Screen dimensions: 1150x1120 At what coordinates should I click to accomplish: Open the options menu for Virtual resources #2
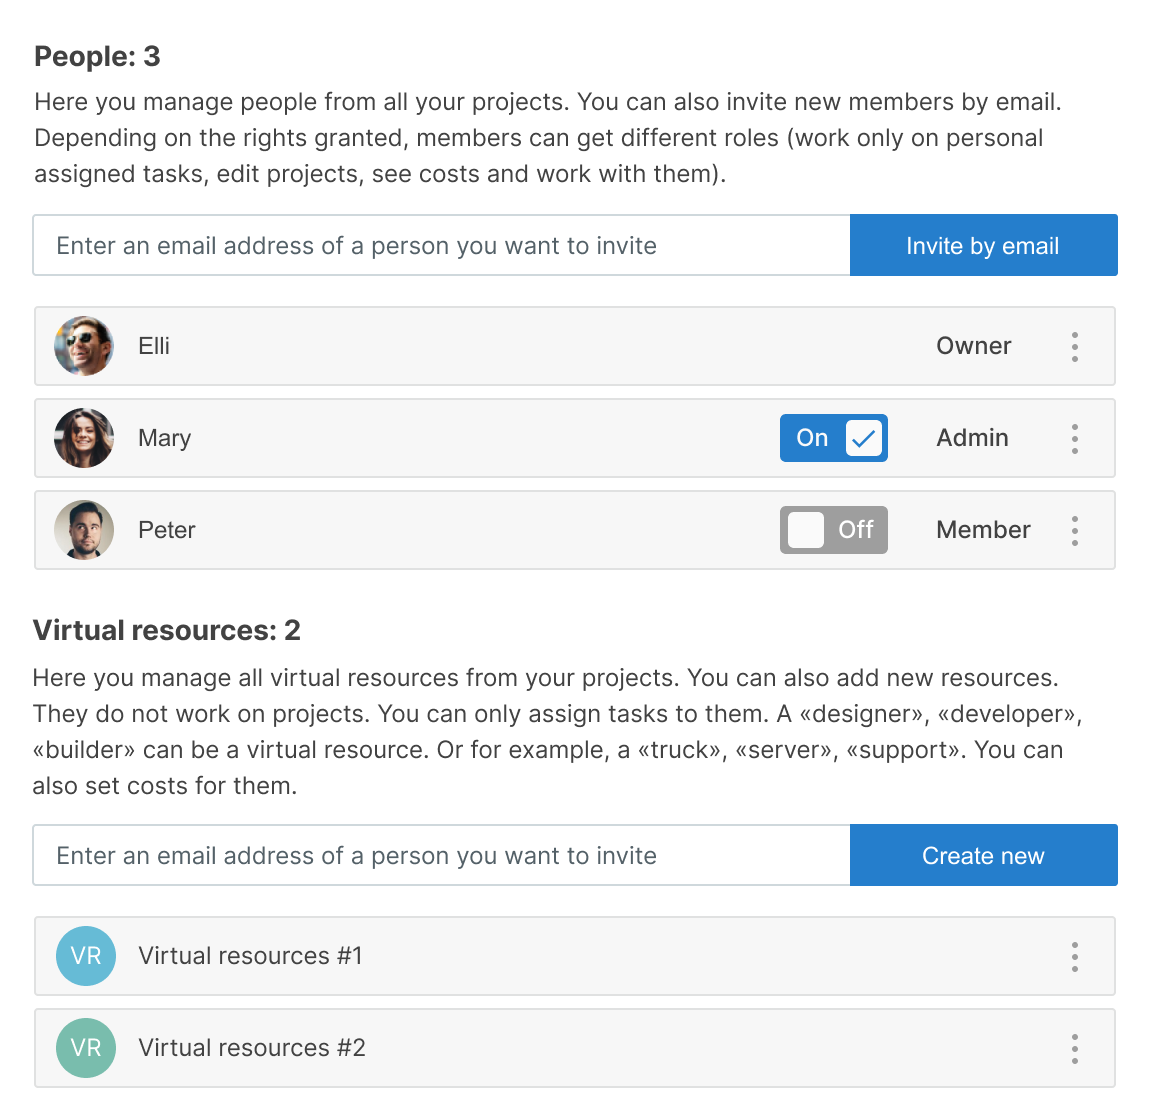tap(1075, 1049)
